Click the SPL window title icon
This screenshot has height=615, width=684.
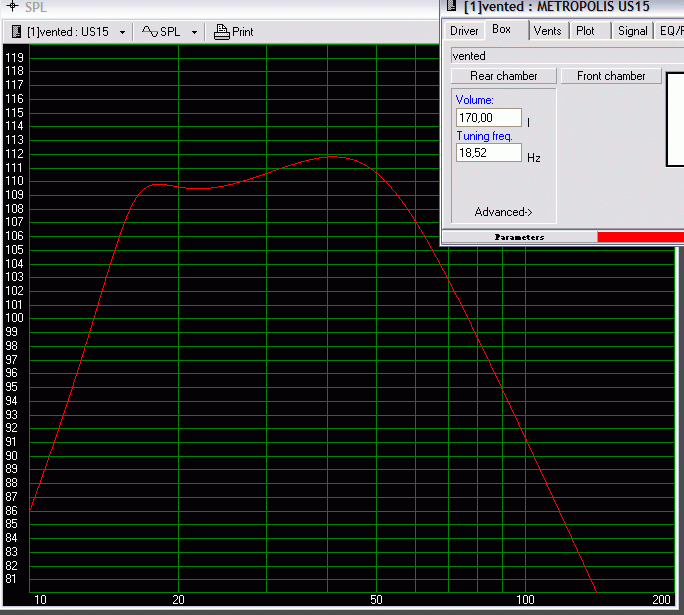12,6
